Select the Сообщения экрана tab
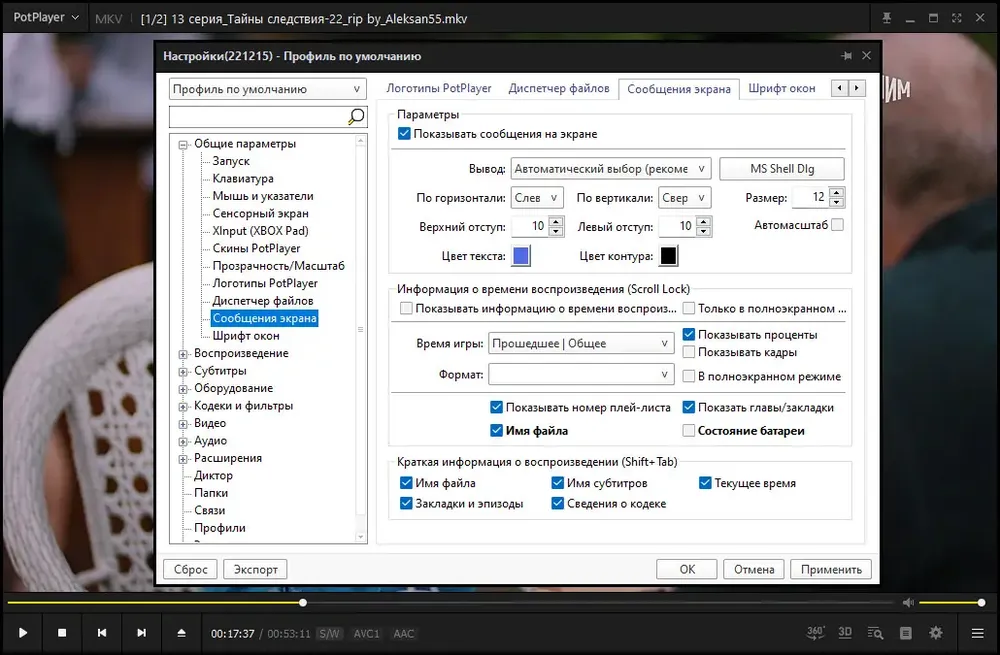 (x=679, y=89)
